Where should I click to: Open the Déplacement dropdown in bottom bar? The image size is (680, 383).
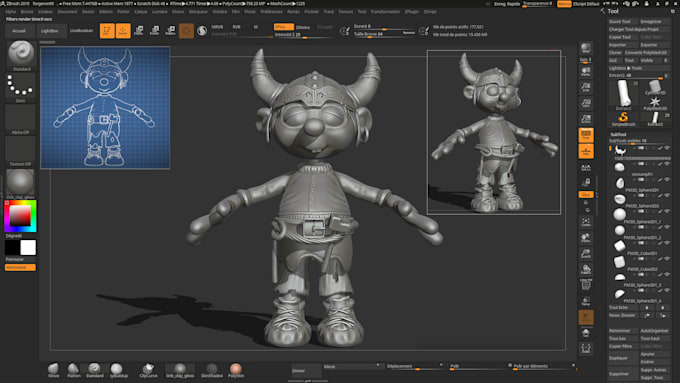415,366
